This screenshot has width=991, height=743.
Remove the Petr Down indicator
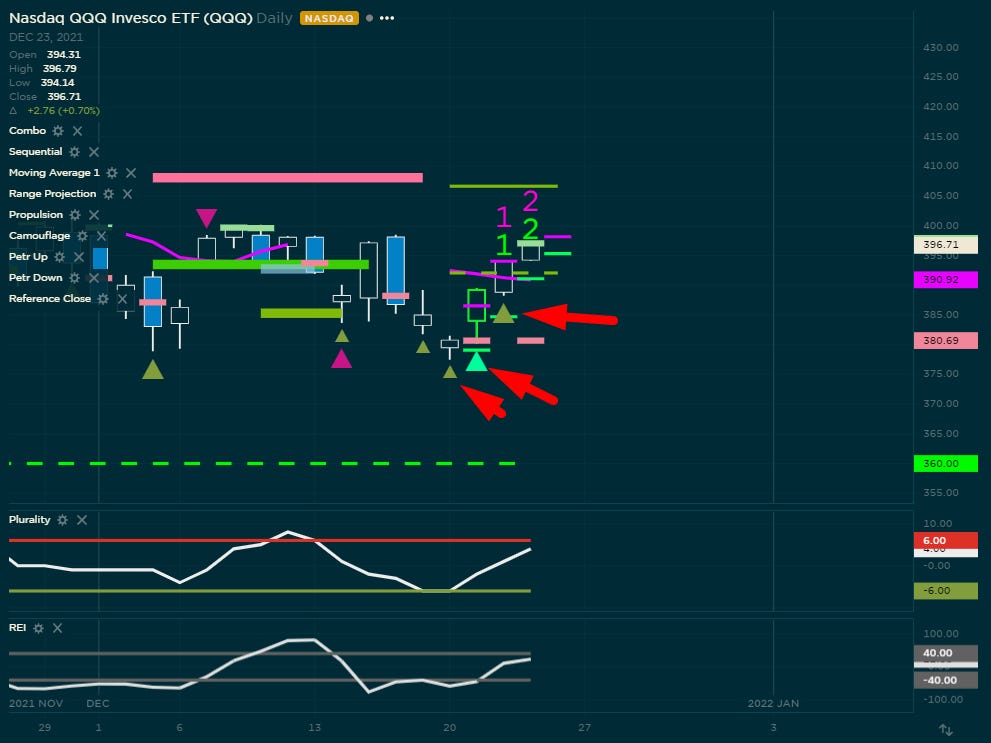[94, 278]
